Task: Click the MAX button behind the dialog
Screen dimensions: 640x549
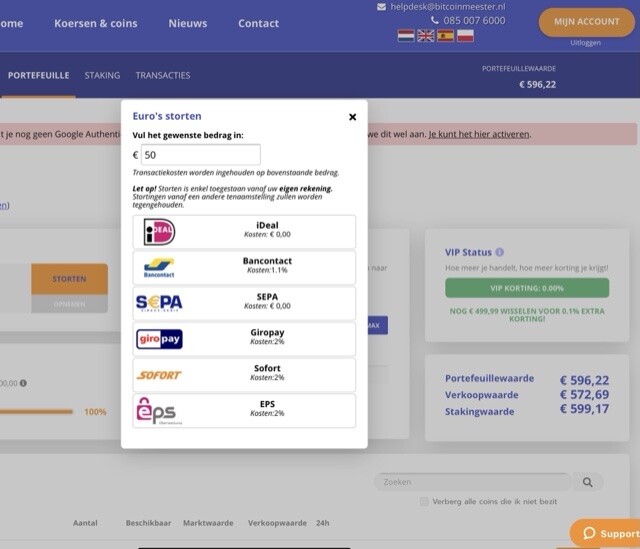Action: coord(378,325)
